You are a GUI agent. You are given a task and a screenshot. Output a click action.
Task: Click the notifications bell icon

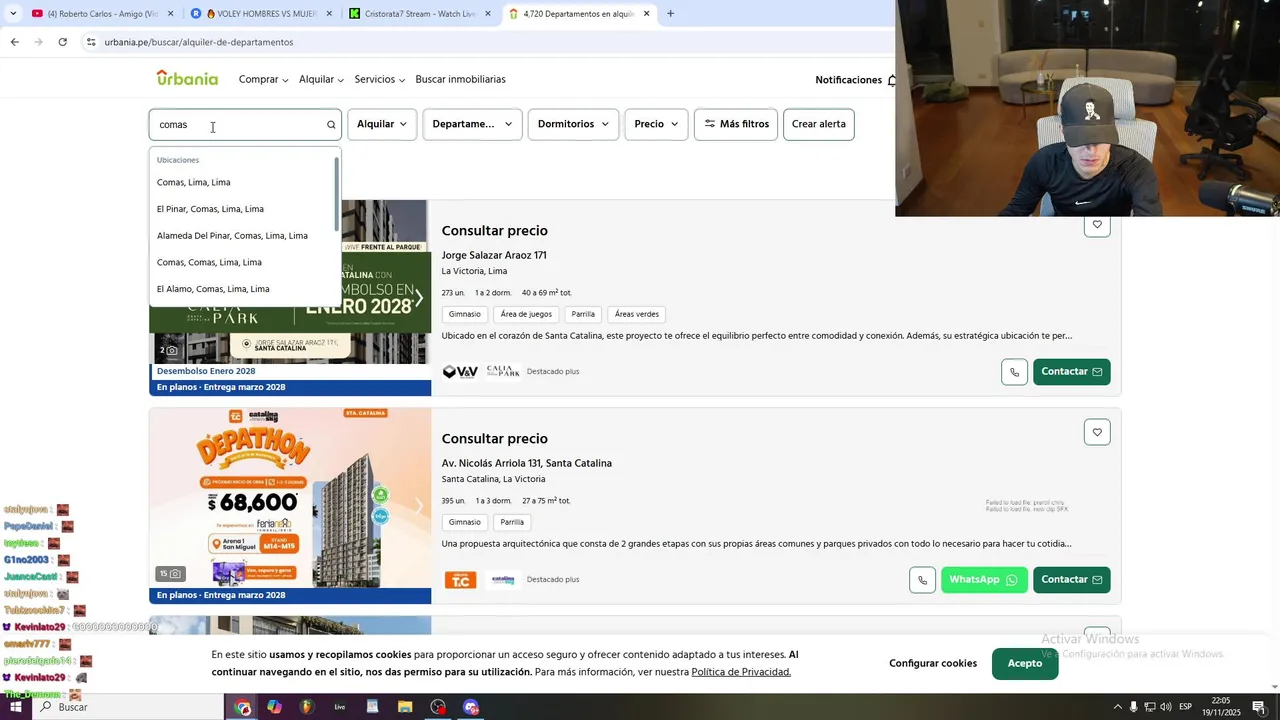pyautogui.click(x=891, y=80)
